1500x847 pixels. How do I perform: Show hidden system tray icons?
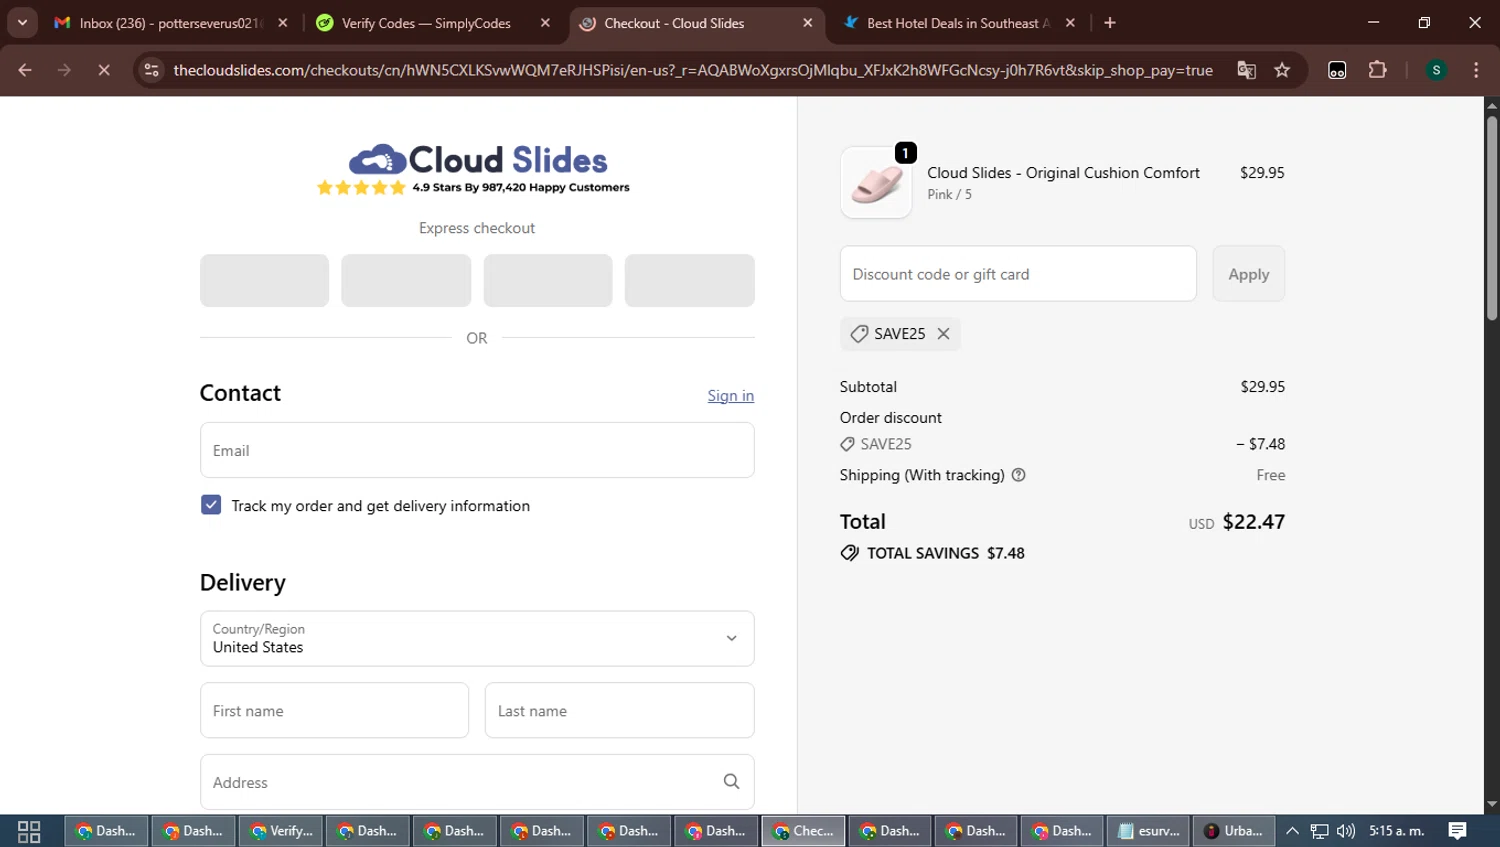pyautogui.click(x=1292, y=831)
